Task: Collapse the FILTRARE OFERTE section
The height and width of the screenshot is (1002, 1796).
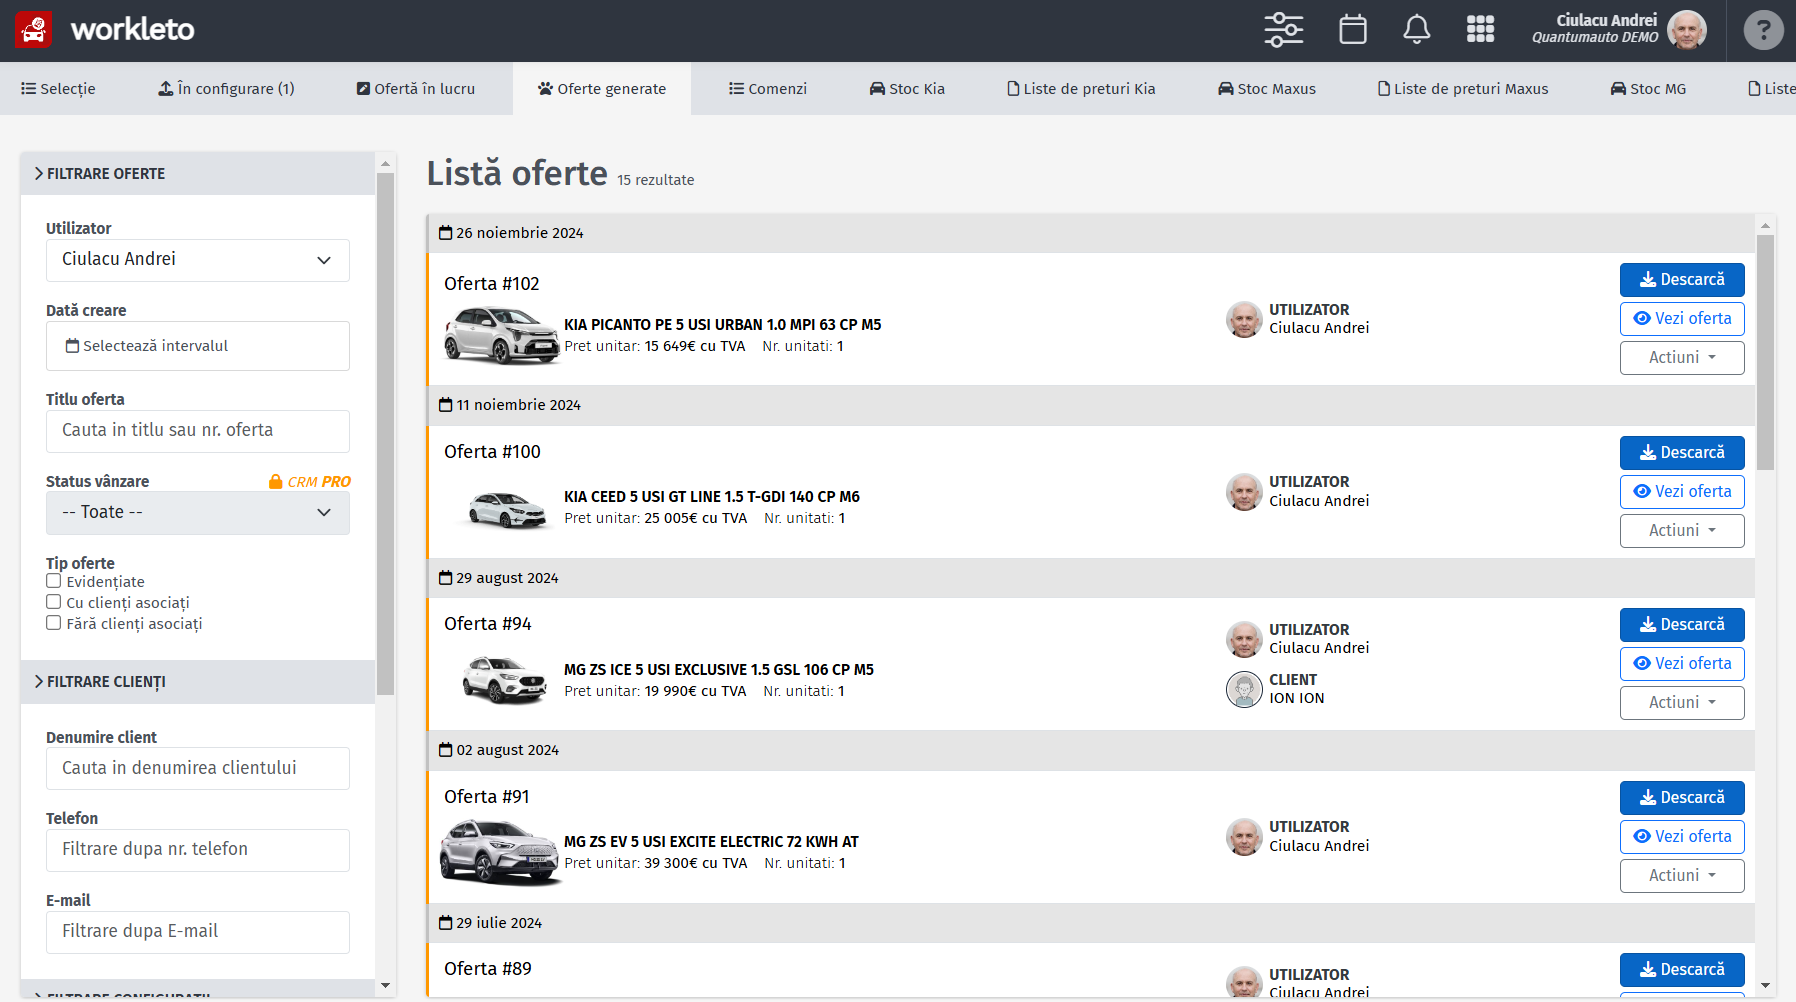Action: [198, 174]
